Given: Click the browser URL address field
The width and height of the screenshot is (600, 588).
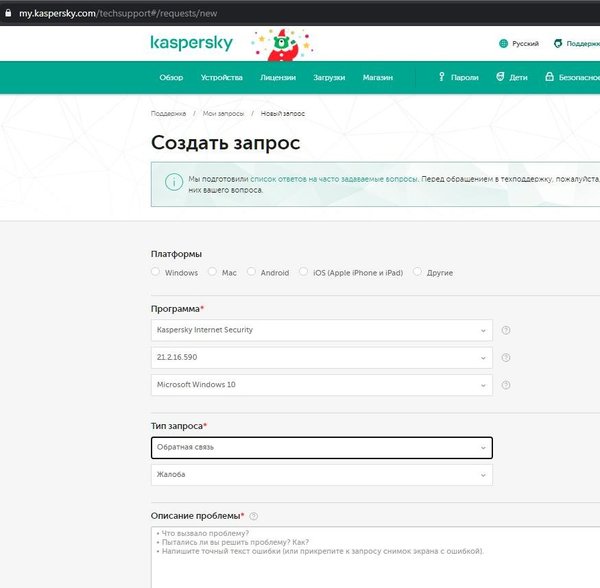Looking at the screenshot, I should (x=118, y=13).
